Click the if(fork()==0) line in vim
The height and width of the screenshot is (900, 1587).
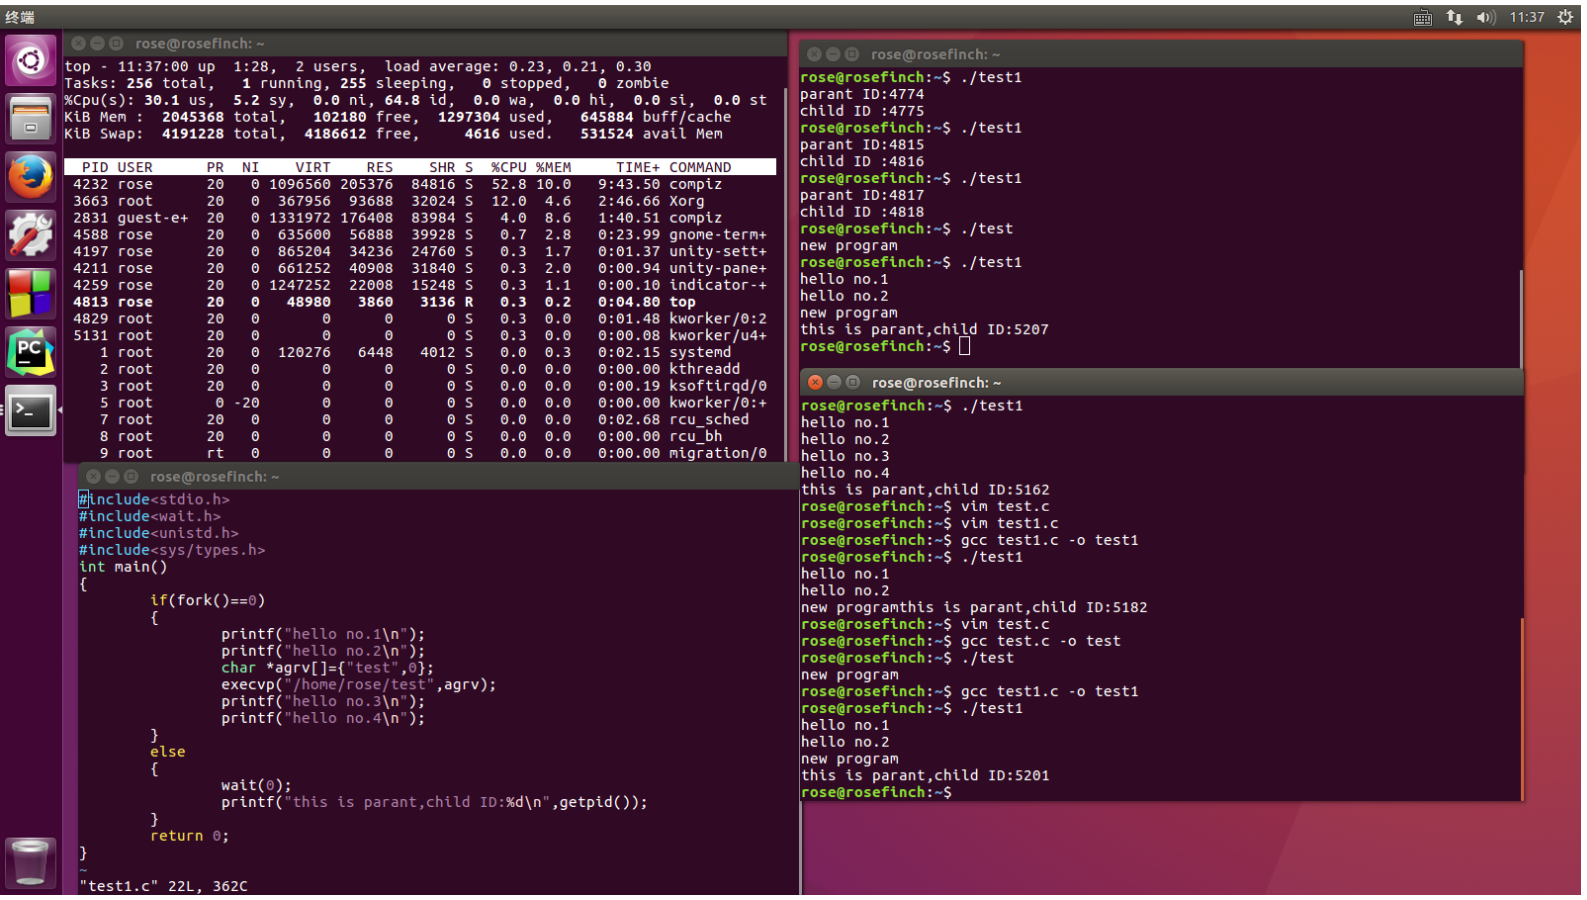208,600
